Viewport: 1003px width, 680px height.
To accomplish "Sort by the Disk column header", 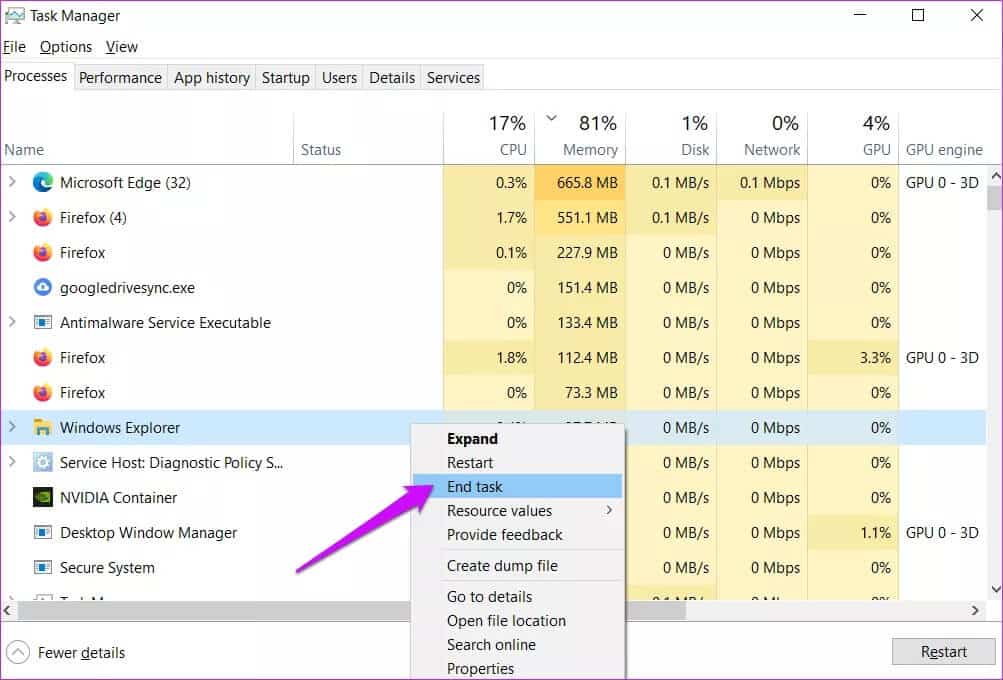I will point(671,137).
